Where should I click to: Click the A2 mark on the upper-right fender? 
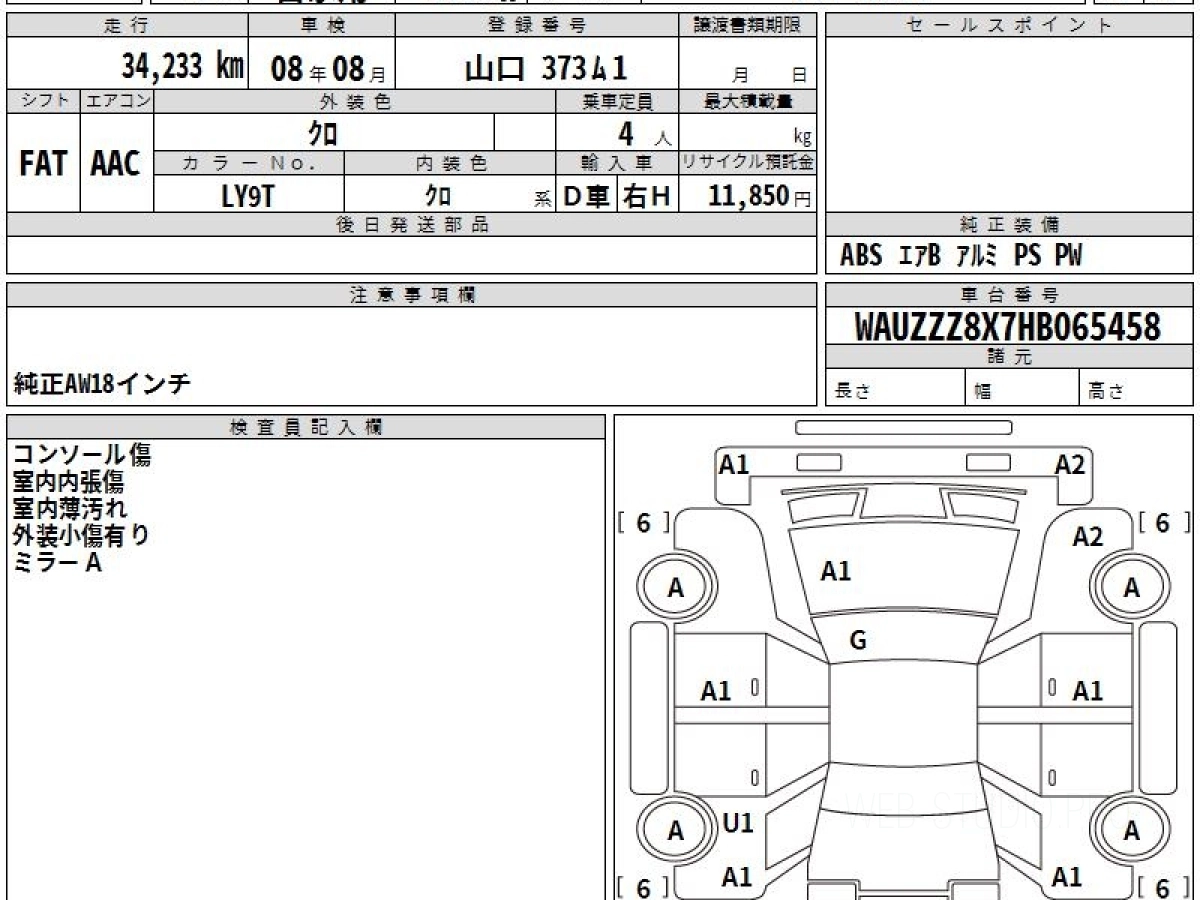(1088, 537)
